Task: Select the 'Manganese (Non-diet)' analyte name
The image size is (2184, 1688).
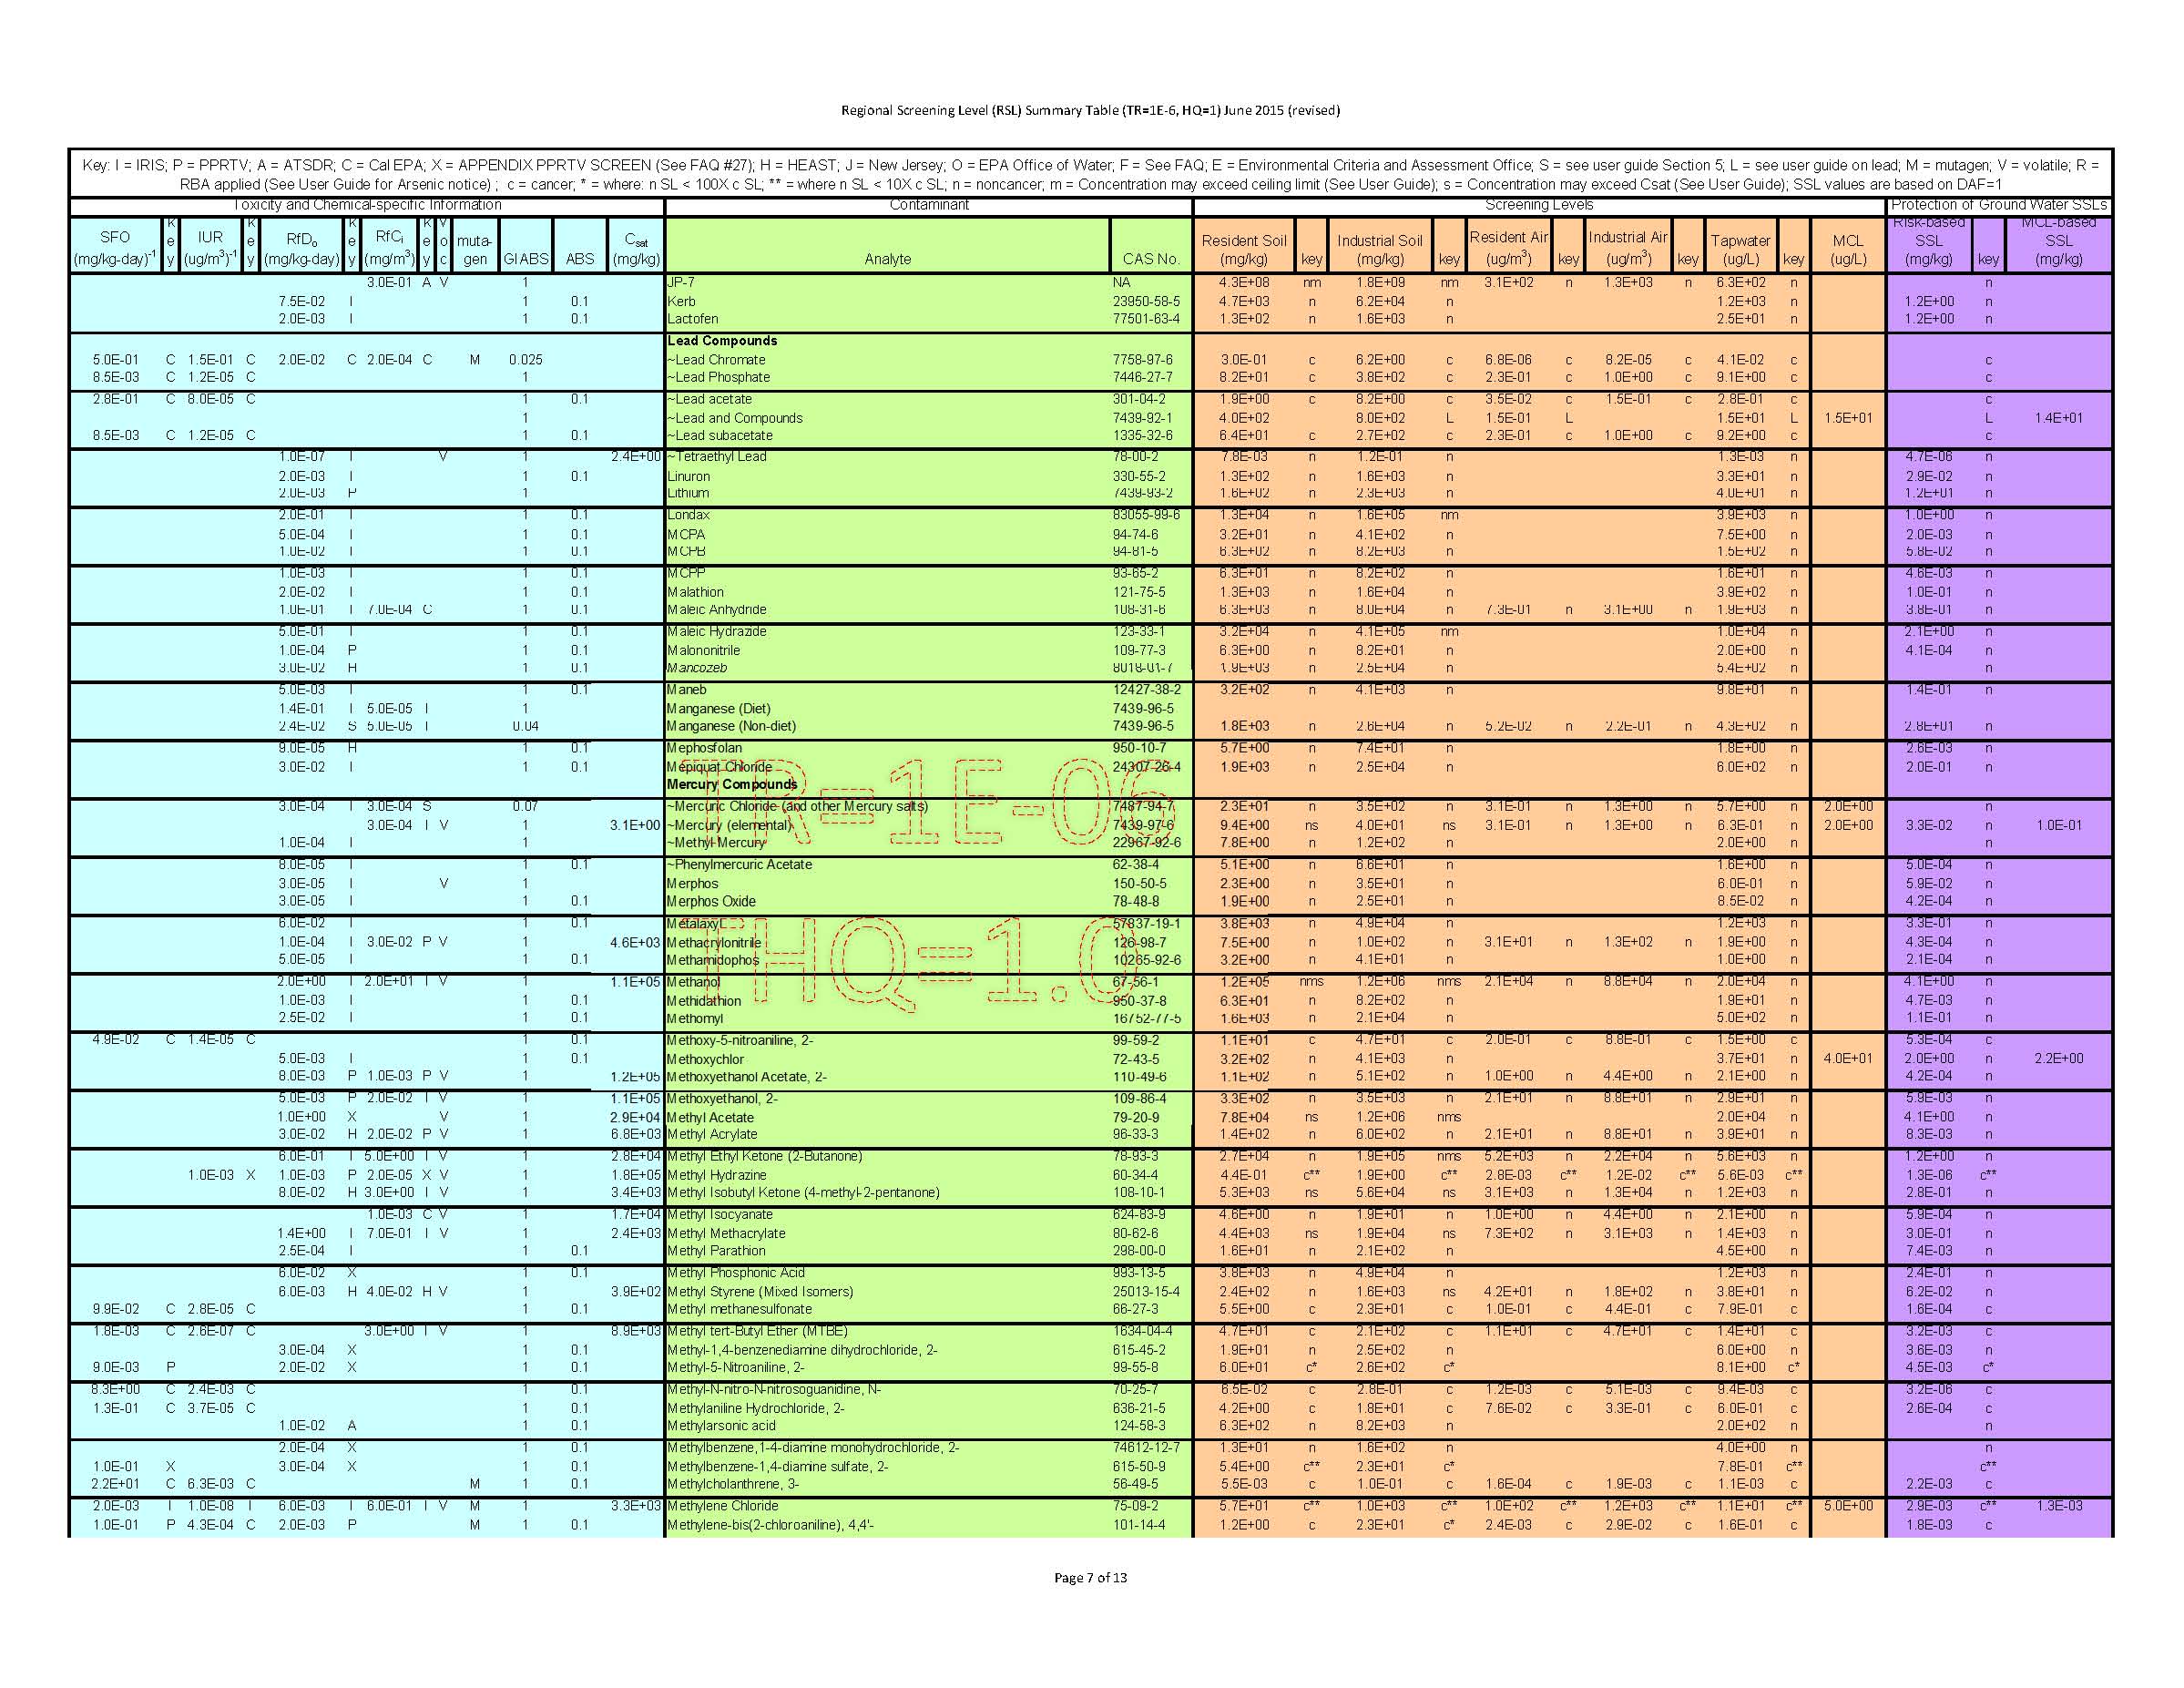Action: 731,726
